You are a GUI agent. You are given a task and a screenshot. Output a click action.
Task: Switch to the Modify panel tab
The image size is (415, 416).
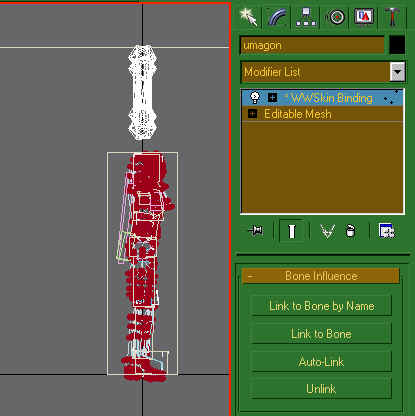[x=278, y=17]
